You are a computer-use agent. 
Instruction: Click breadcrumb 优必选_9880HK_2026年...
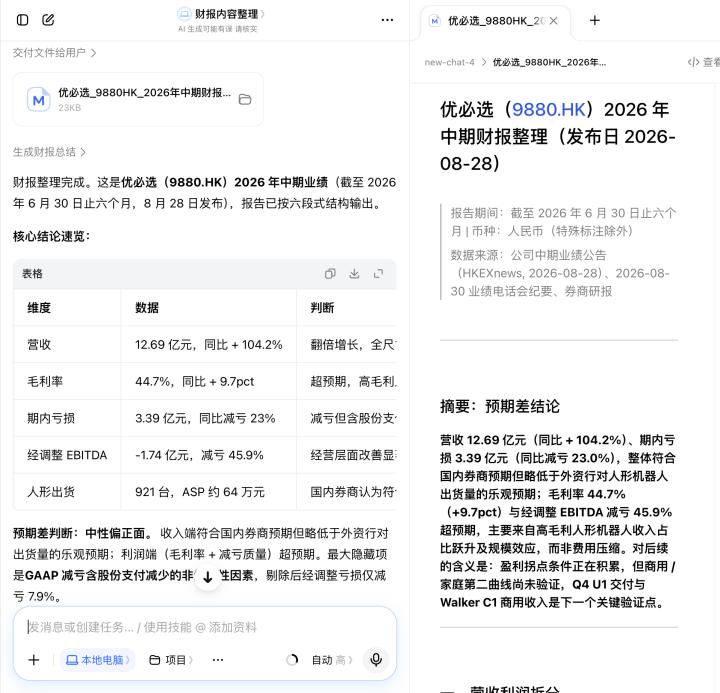pyautogui.click(x=549, y=62)
